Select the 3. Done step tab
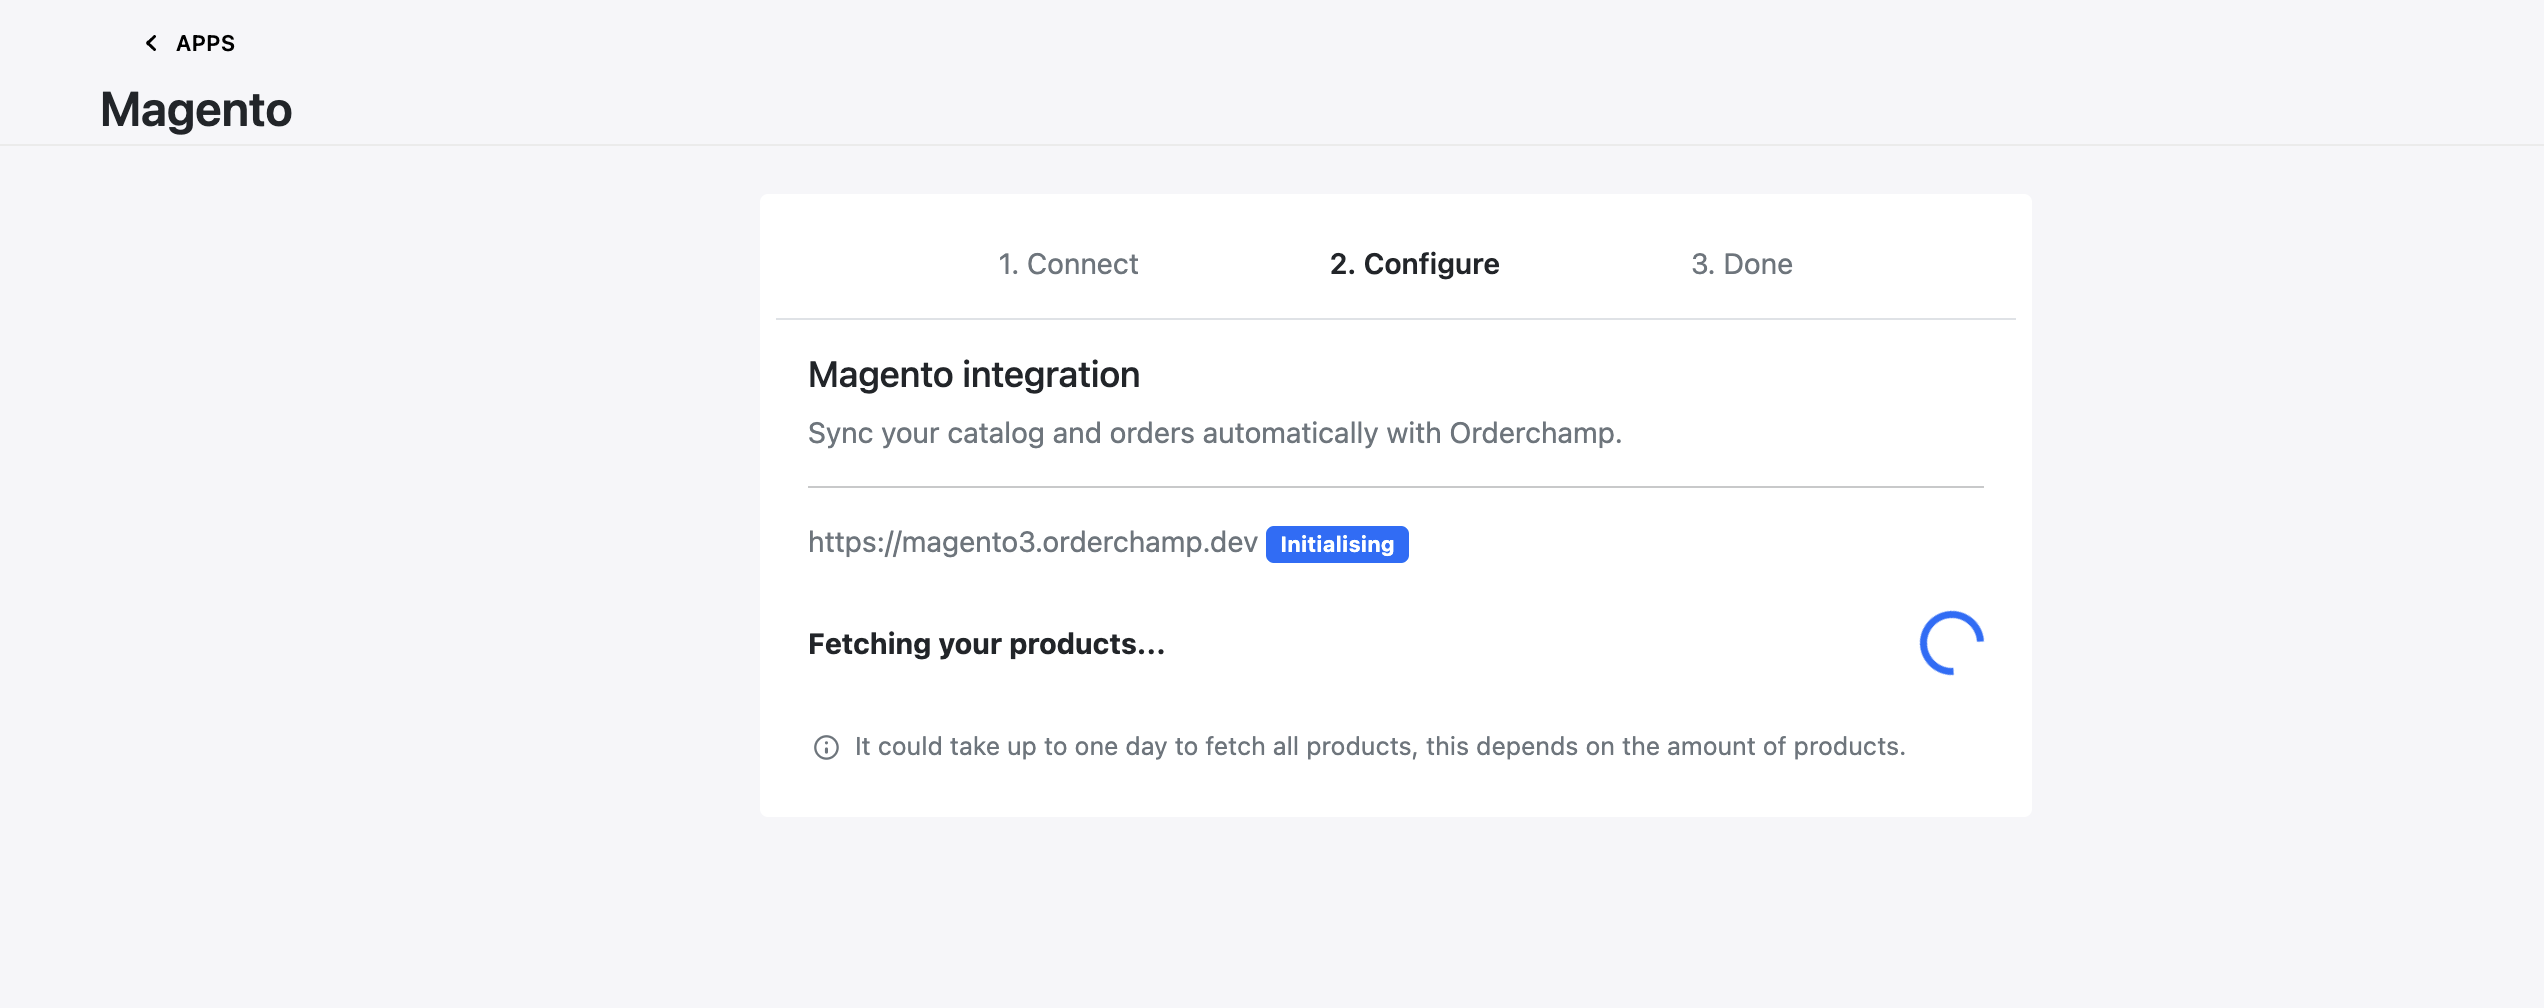The image size is (2544, 1008). [1741, 264]
